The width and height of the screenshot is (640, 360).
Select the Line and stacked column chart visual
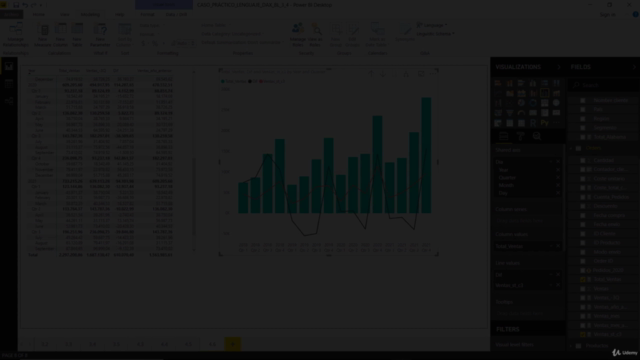tap(533, 93)
